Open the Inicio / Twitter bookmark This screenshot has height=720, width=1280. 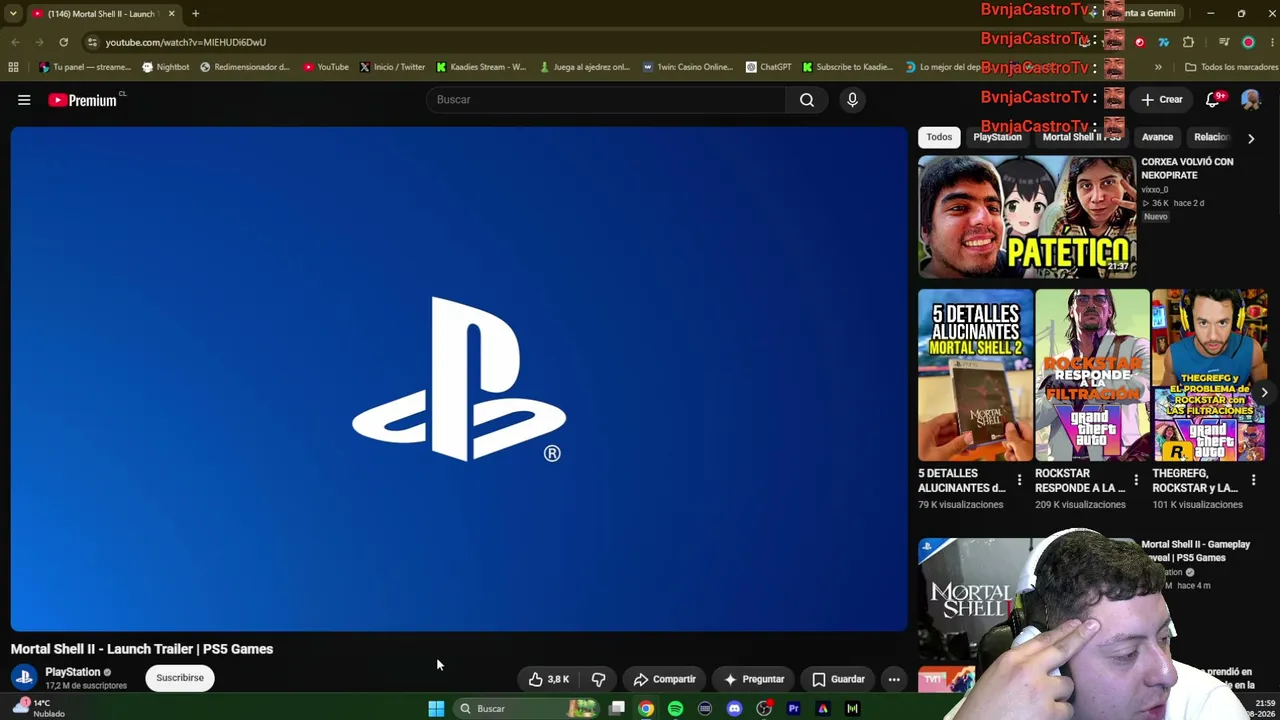click(392, 67)
